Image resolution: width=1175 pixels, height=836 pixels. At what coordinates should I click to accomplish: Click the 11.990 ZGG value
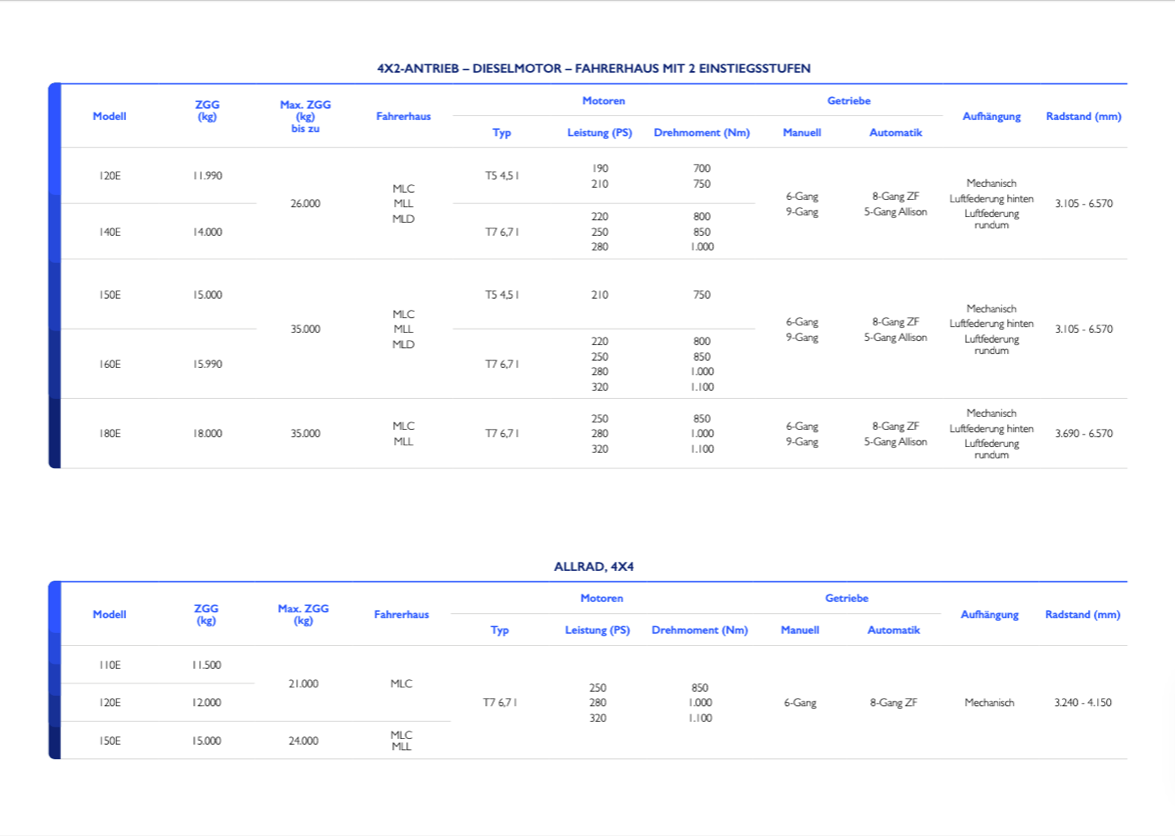click(207, 176)
